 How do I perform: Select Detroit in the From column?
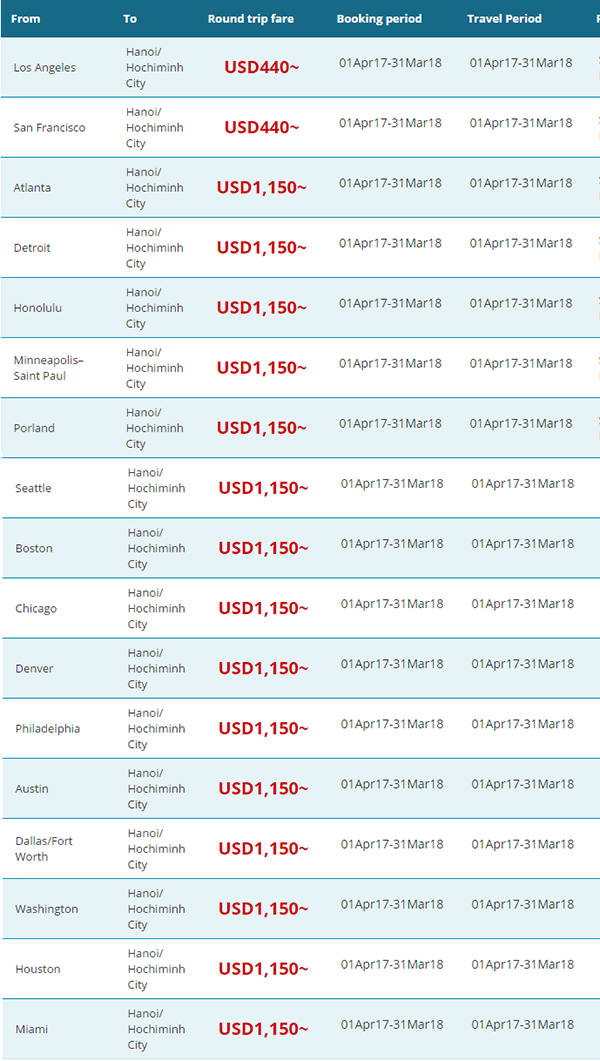click(x=32, y=248)
